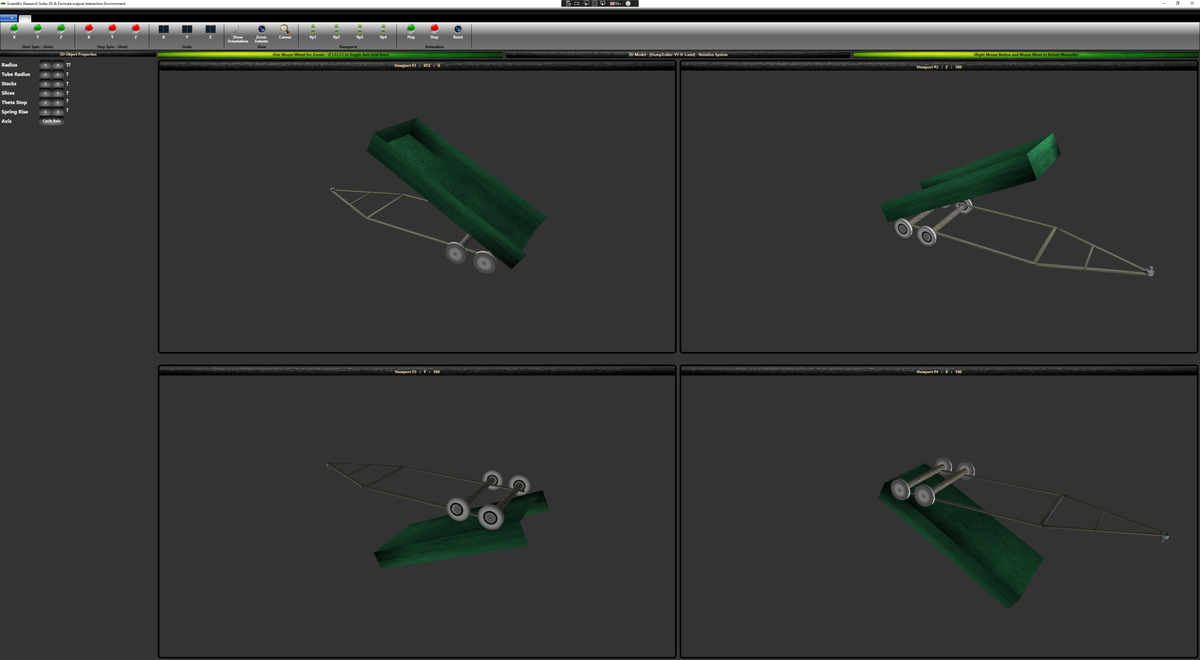This screenshot has height=660, width=1200.
Task: Start spin on the X axis
Action: click(x=12, y=30)
